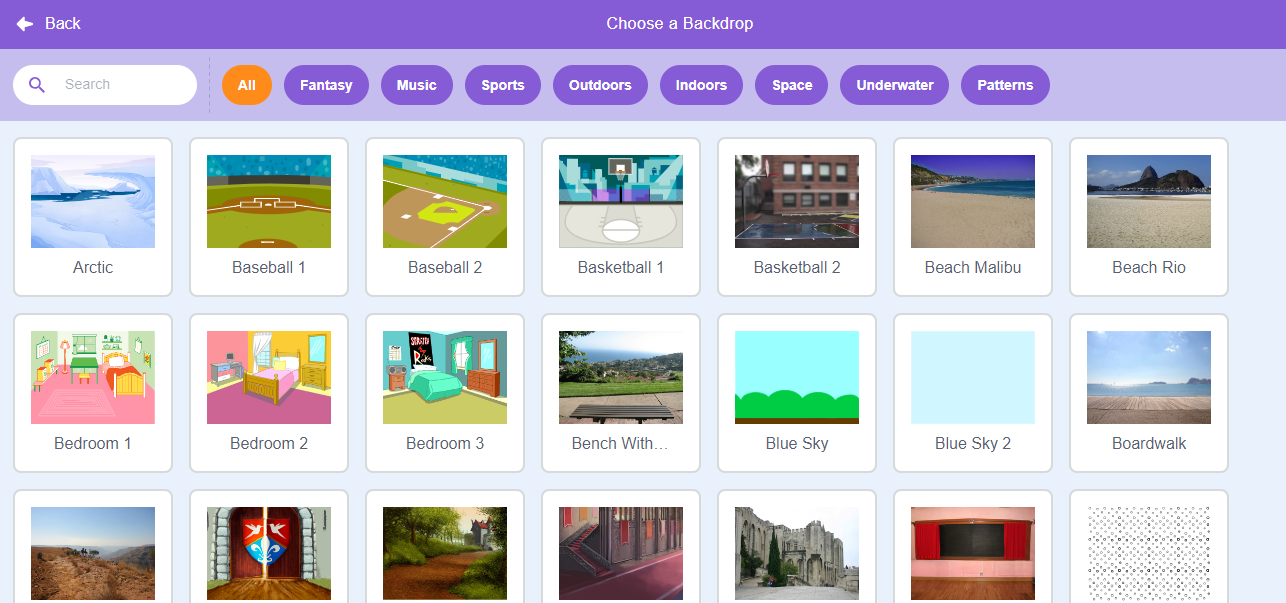Viewport: 1286px width, 603px height.
Task: Filter backdrops by Fantasy
Action: 326,85
